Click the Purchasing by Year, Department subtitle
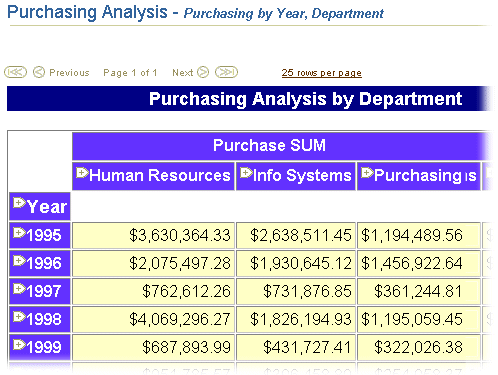The height and width of the screenshot is (375, 498). (284, 14)
